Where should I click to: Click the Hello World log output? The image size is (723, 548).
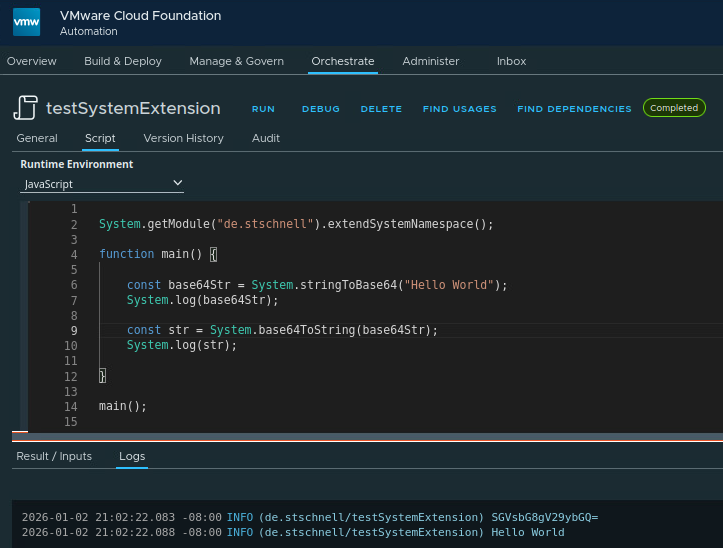click(527, 532)
